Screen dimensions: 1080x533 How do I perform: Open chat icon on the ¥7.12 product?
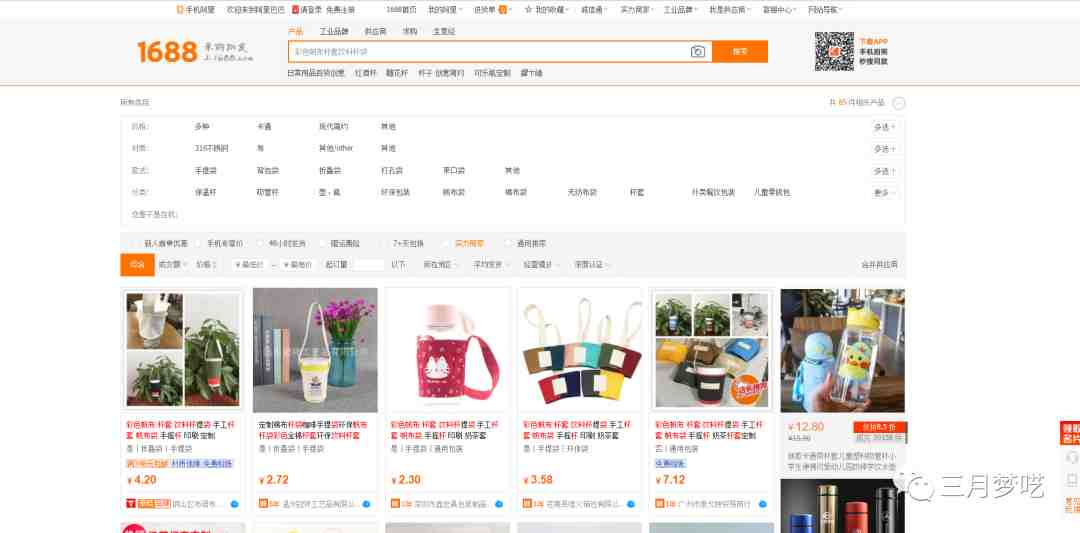[762, 504]
